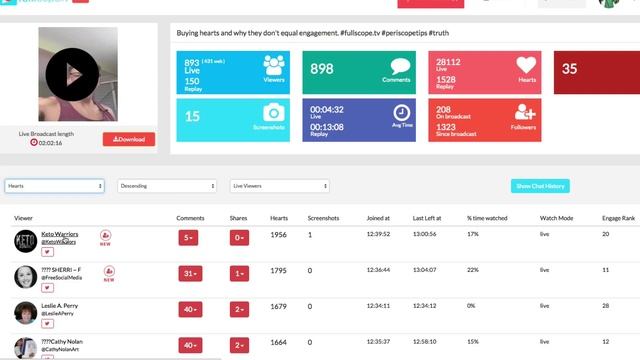Click Twitter icon under @LeslieAPerry
The image size is (640, 360).
pos(47,324)
